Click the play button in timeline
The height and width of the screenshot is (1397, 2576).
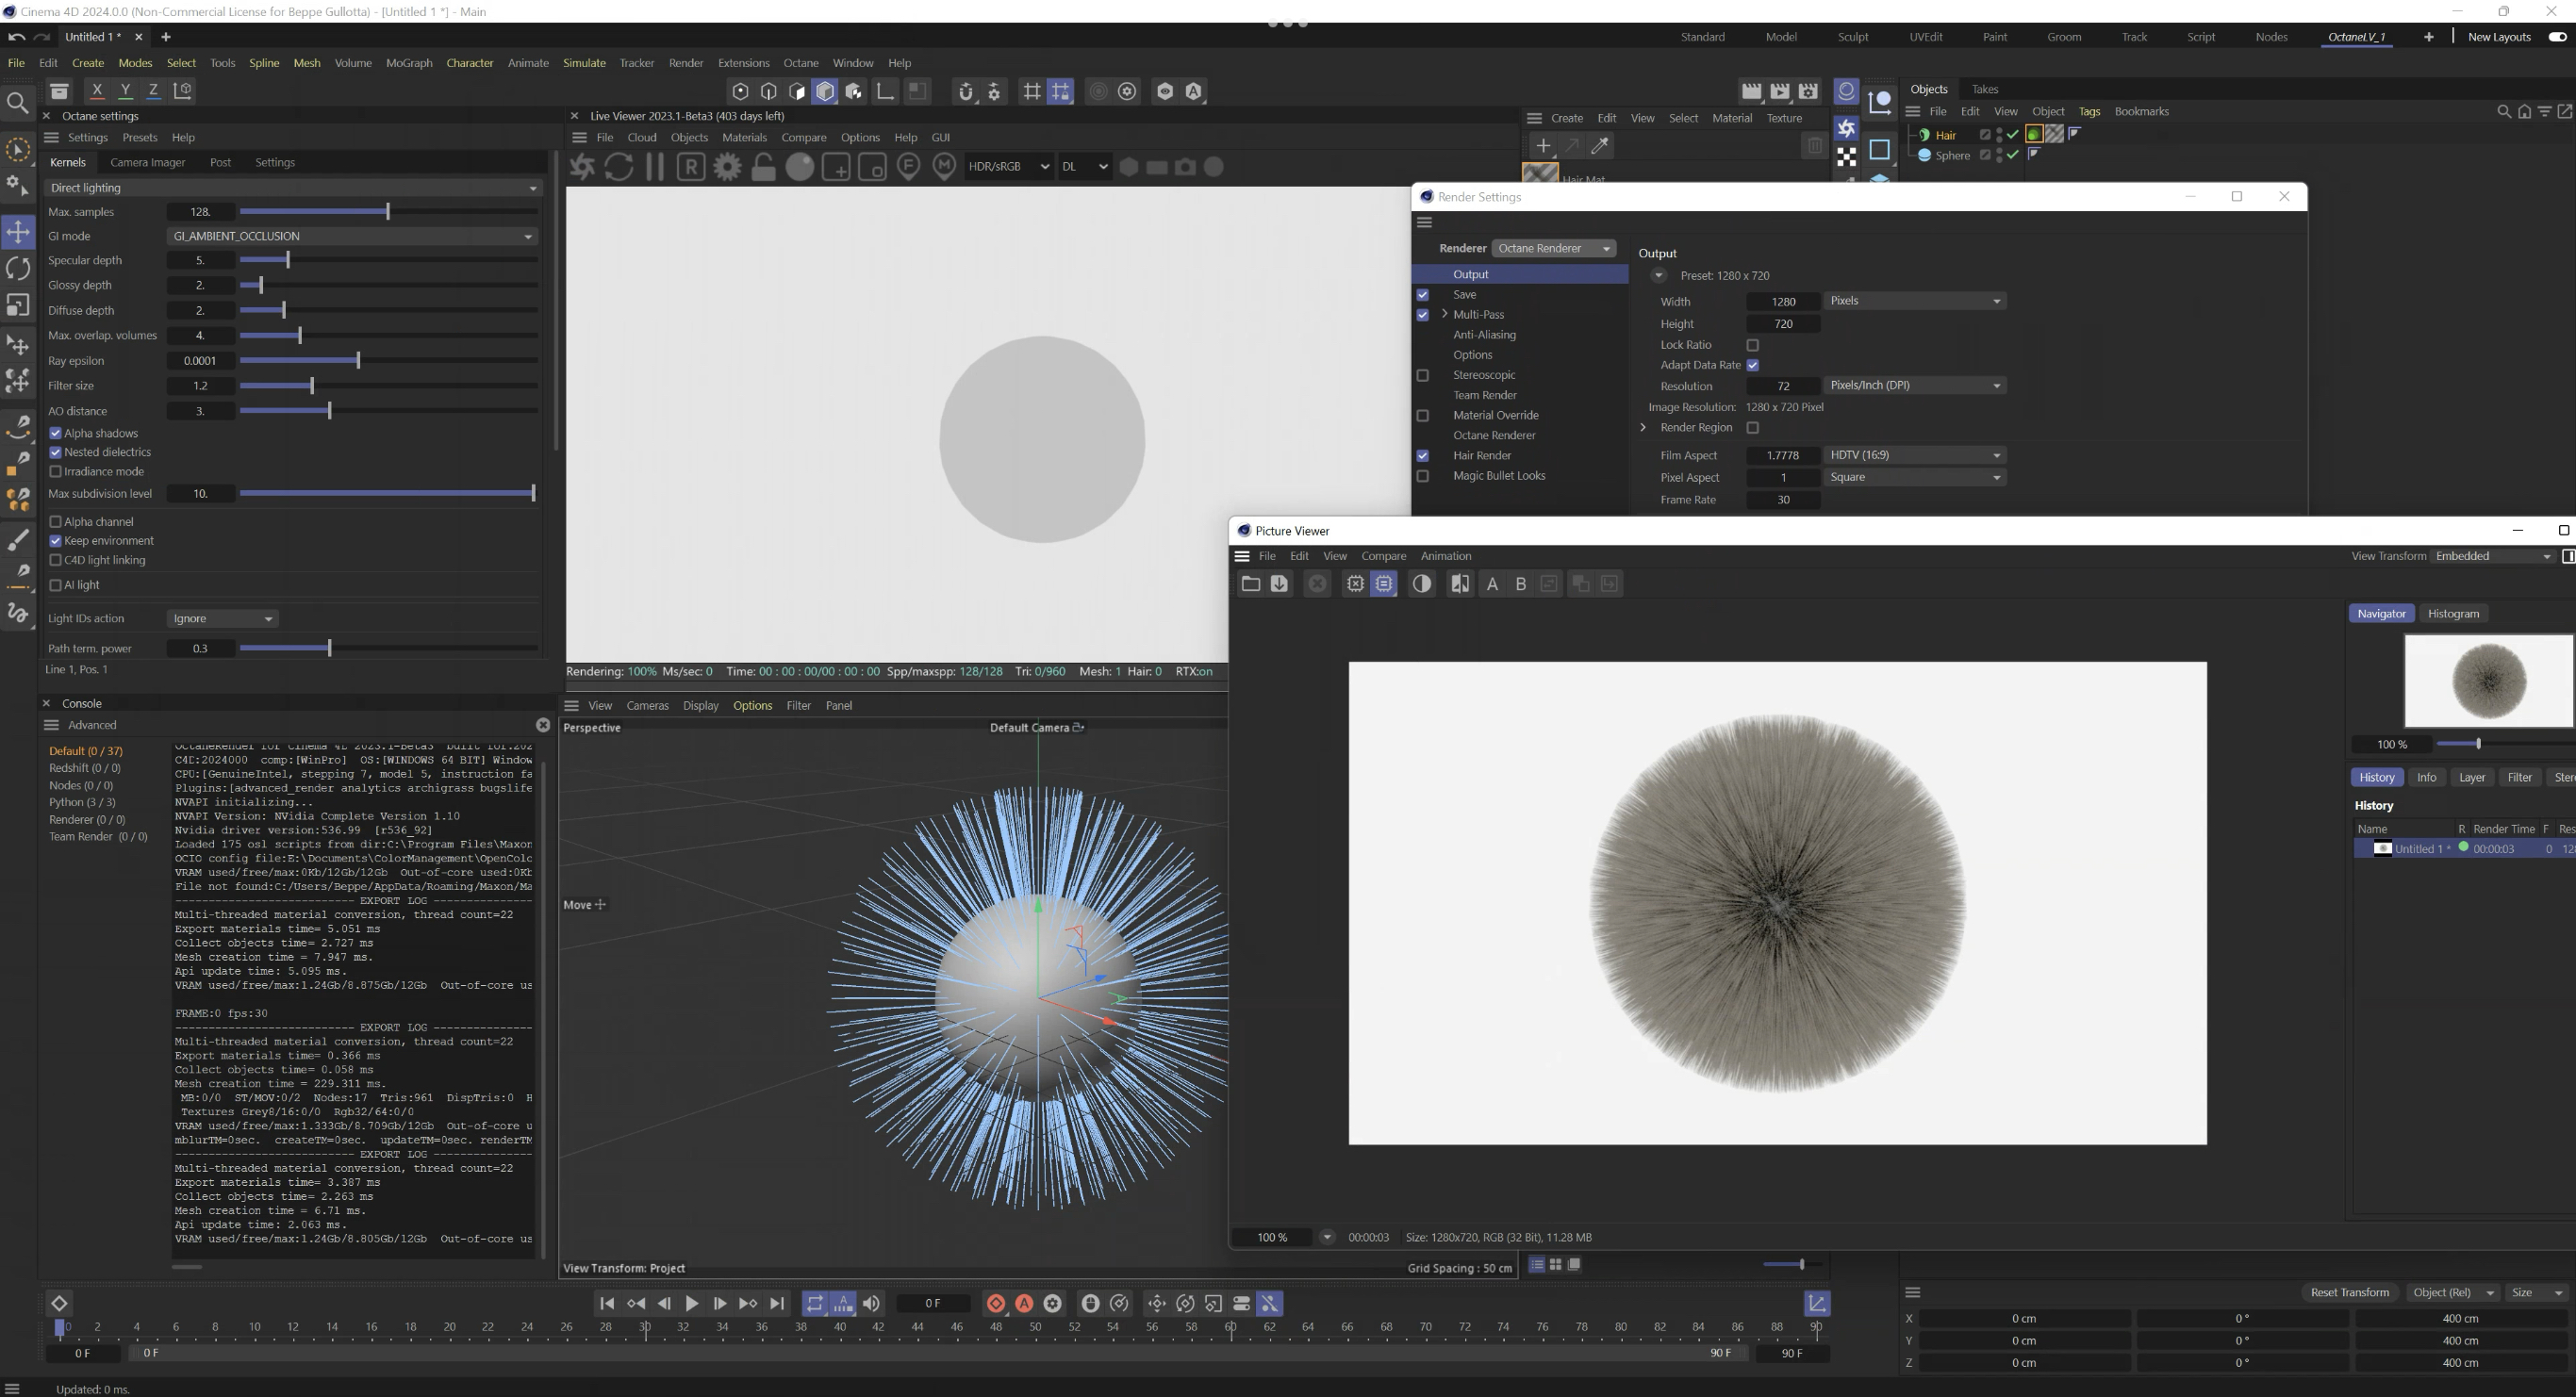point(691,1304)
